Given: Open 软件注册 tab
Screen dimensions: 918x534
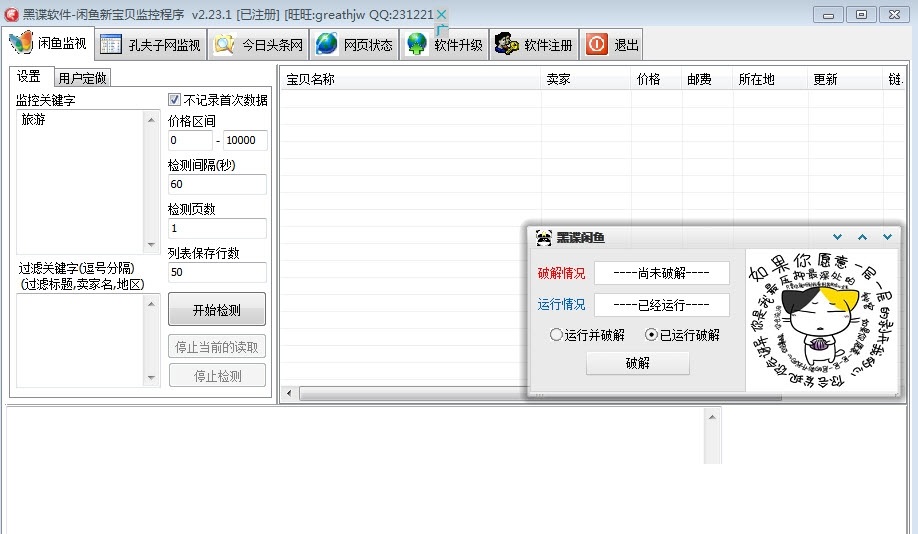Looking at the screenshot, I should pos(535,44).
